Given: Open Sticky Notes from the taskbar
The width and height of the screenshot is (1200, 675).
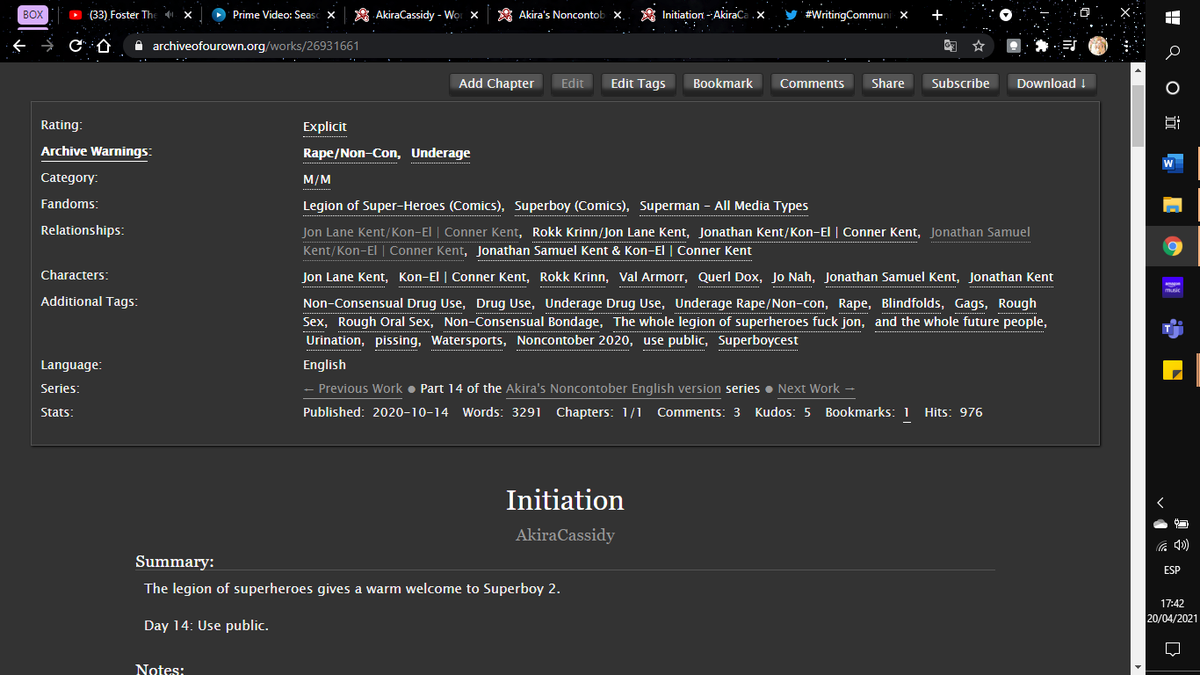Looking at the screenshot, I should (x=1174, y=369).
